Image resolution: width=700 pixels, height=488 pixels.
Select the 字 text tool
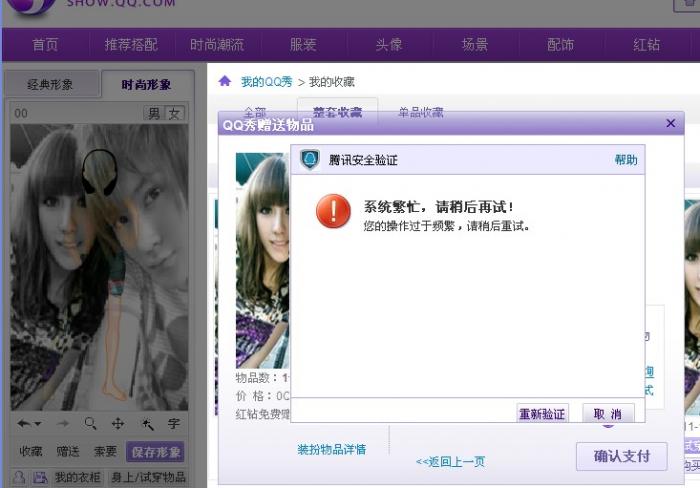tap(174, 424)
